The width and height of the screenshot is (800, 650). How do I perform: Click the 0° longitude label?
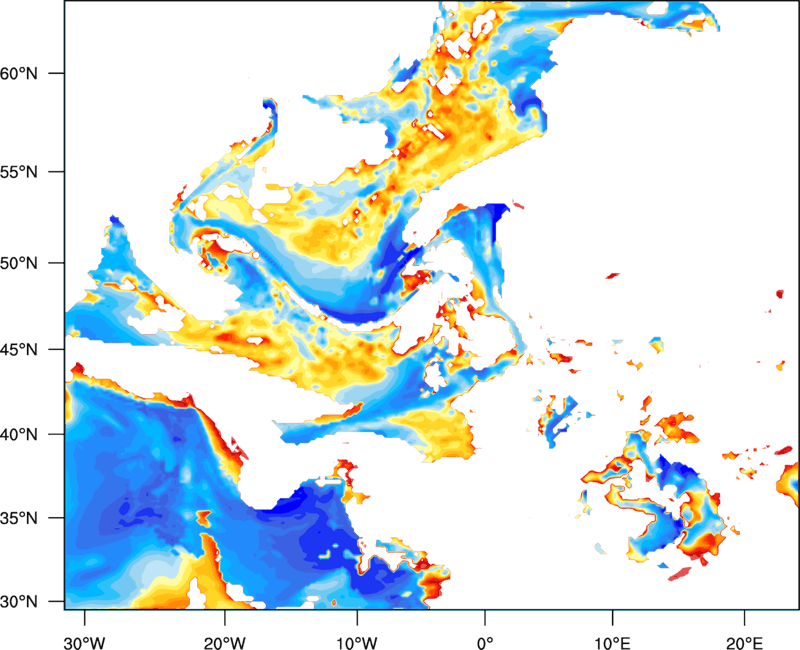coord(485,643)
